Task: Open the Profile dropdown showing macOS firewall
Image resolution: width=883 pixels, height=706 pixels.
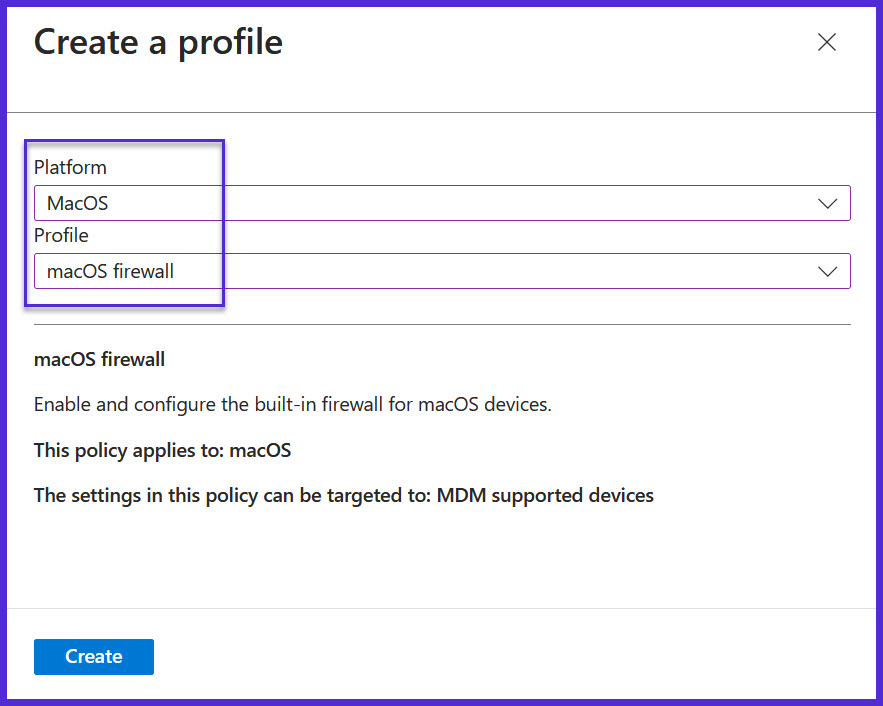Action: [442, 271]
